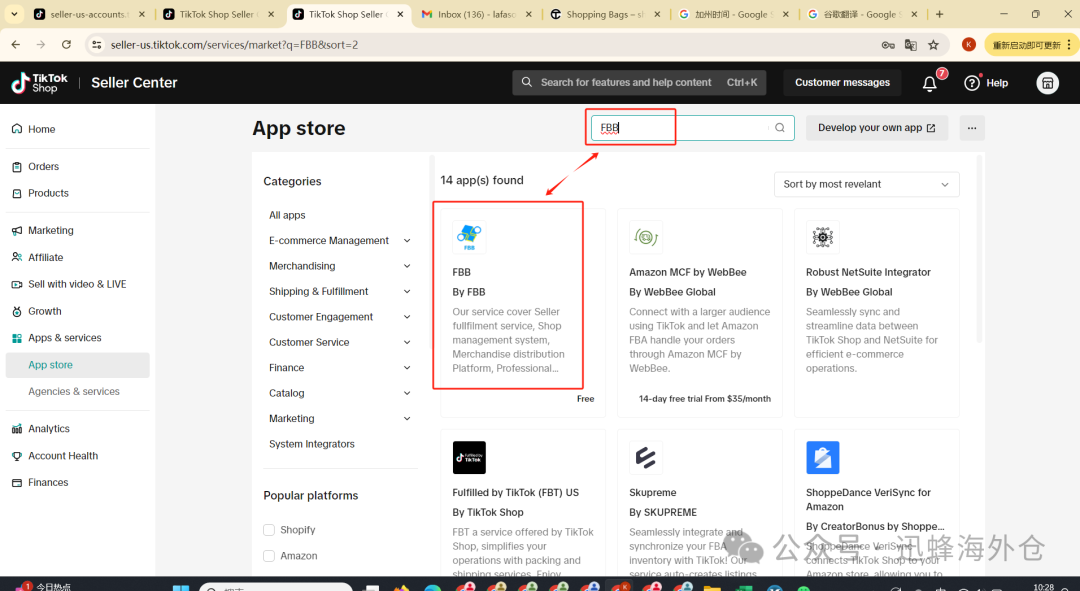Open Customer messages button
Viewport: 1080px width, 591px height.
pyautogui.click(x=842, y=83)
